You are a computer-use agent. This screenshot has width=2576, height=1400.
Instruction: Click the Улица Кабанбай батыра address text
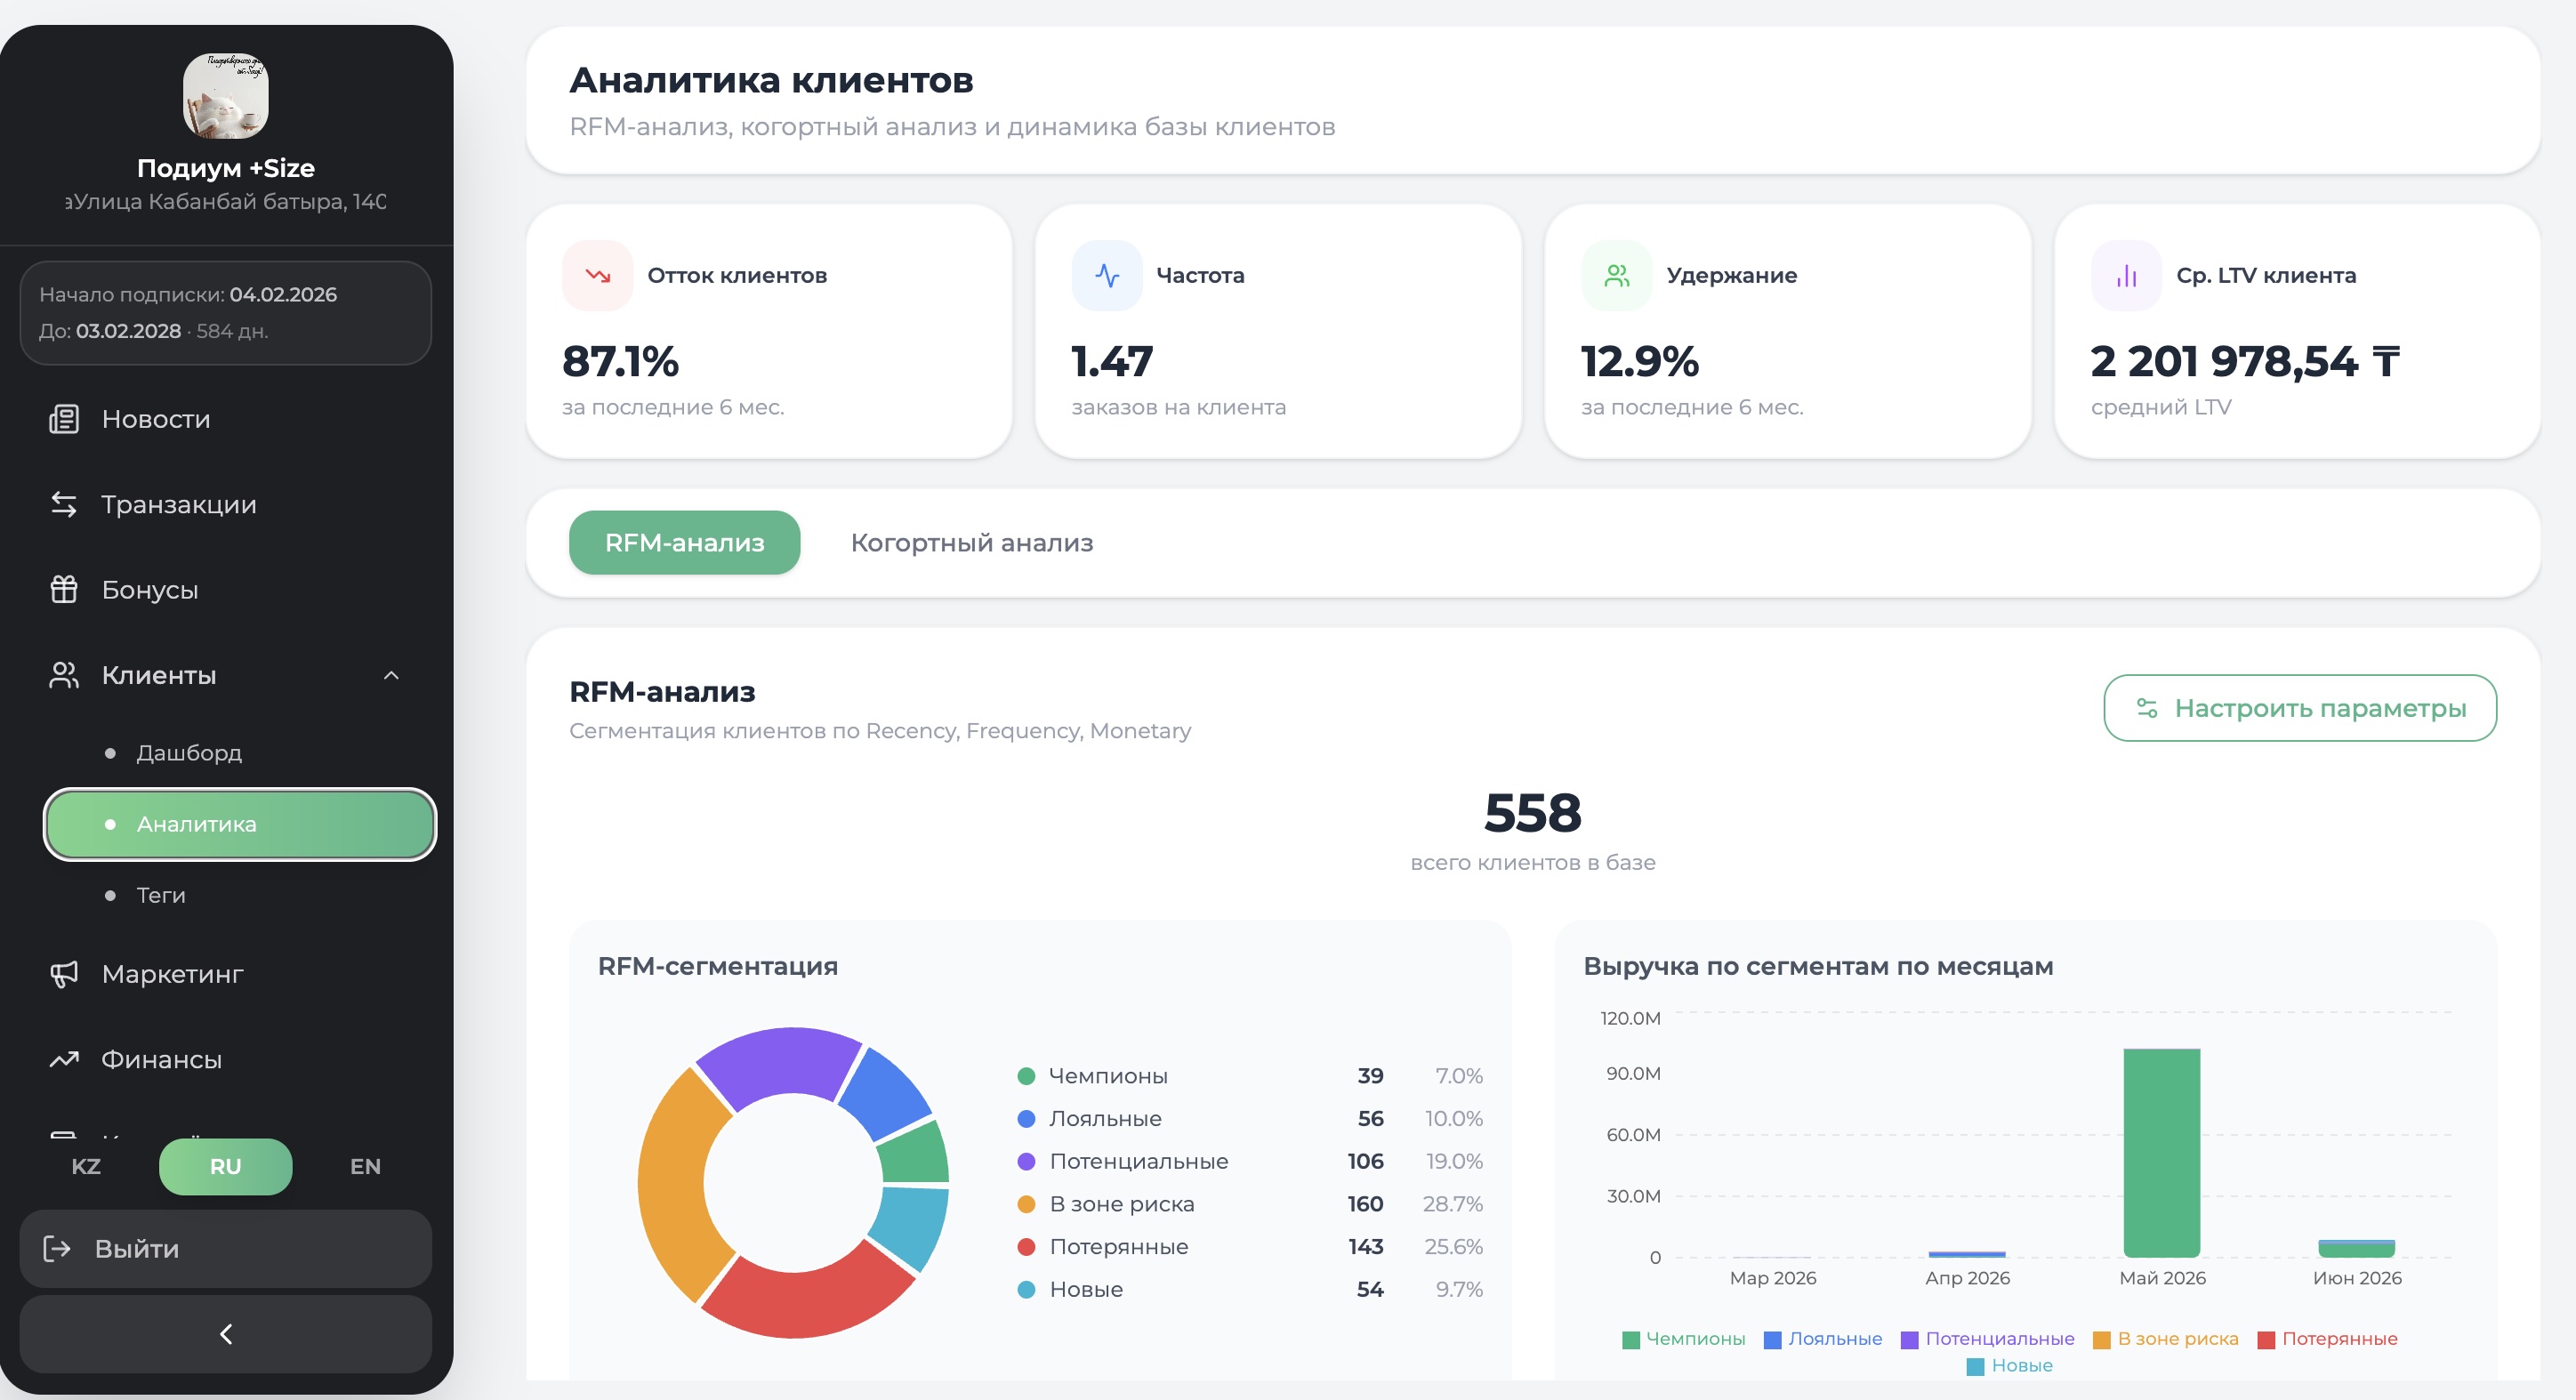pos(226,202)
